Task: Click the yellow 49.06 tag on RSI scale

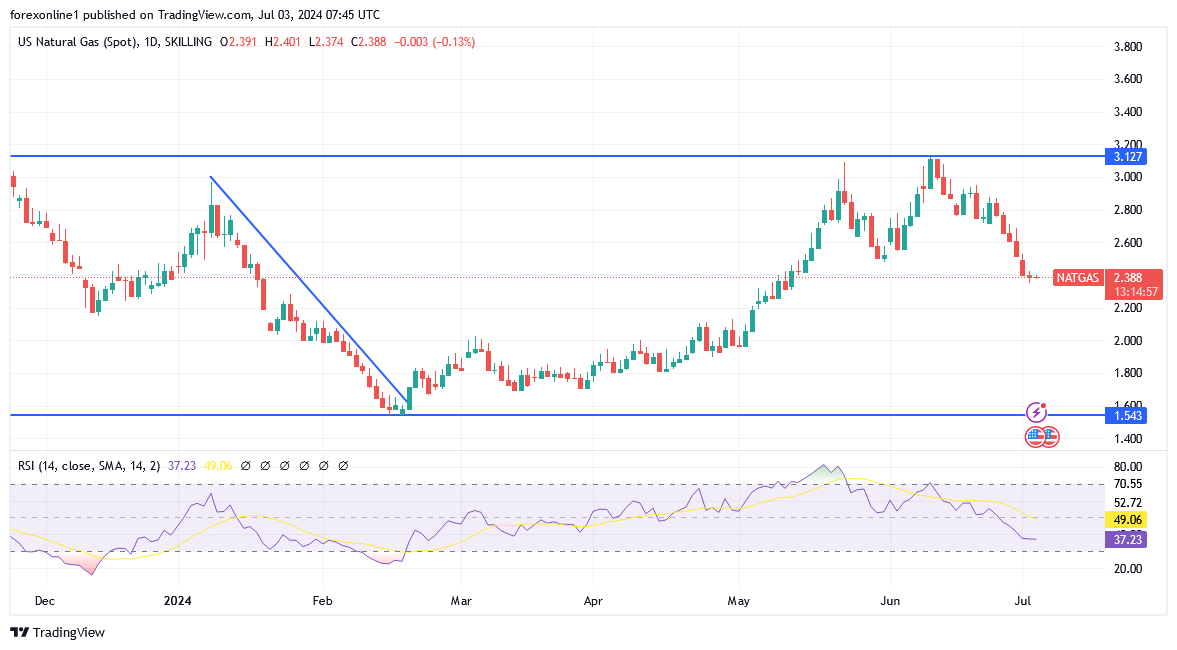Action: 1126,519
